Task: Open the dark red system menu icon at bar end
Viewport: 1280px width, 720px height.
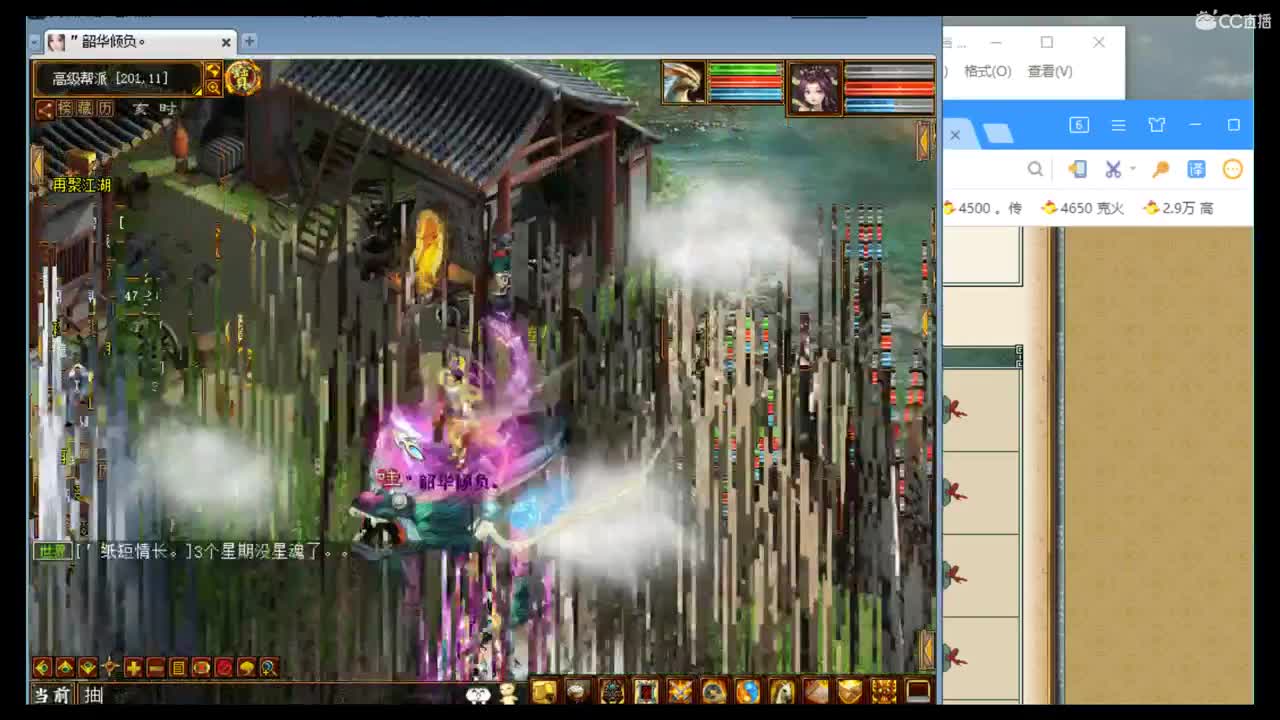Action: [x=918, y=691]
